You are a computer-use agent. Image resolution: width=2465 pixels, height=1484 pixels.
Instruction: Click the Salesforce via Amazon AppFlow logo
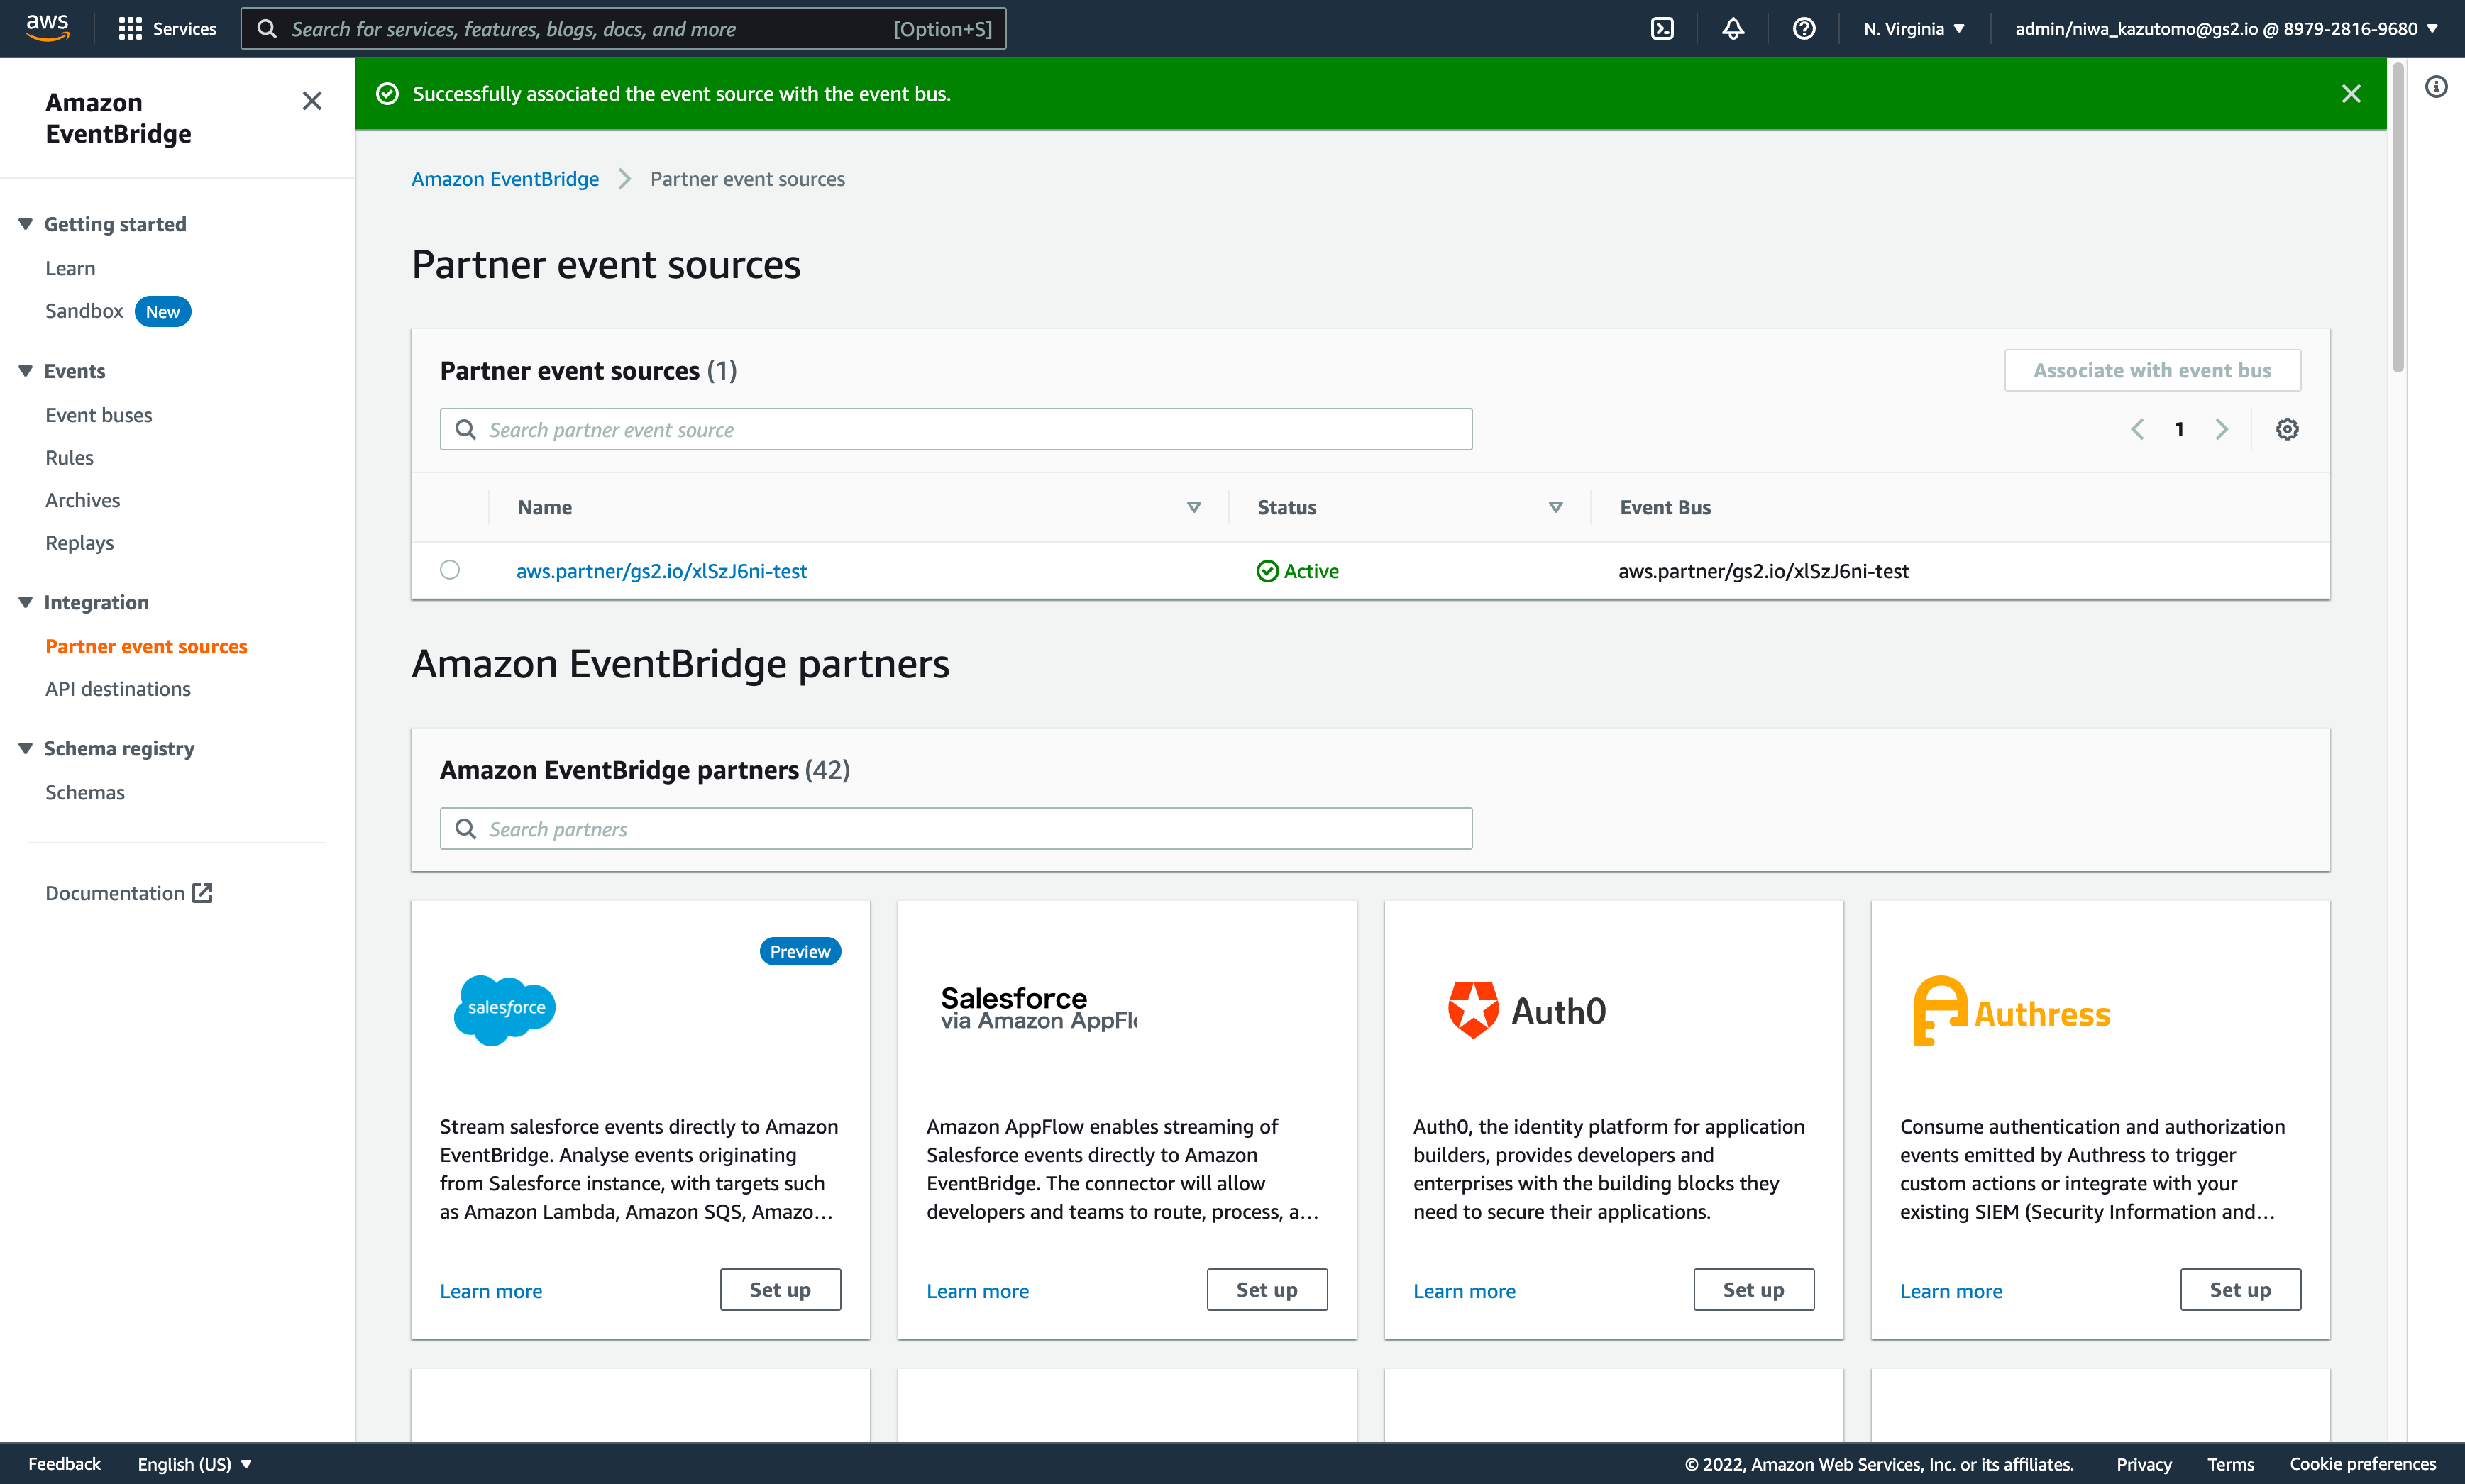click(x=1038, y=1008)
